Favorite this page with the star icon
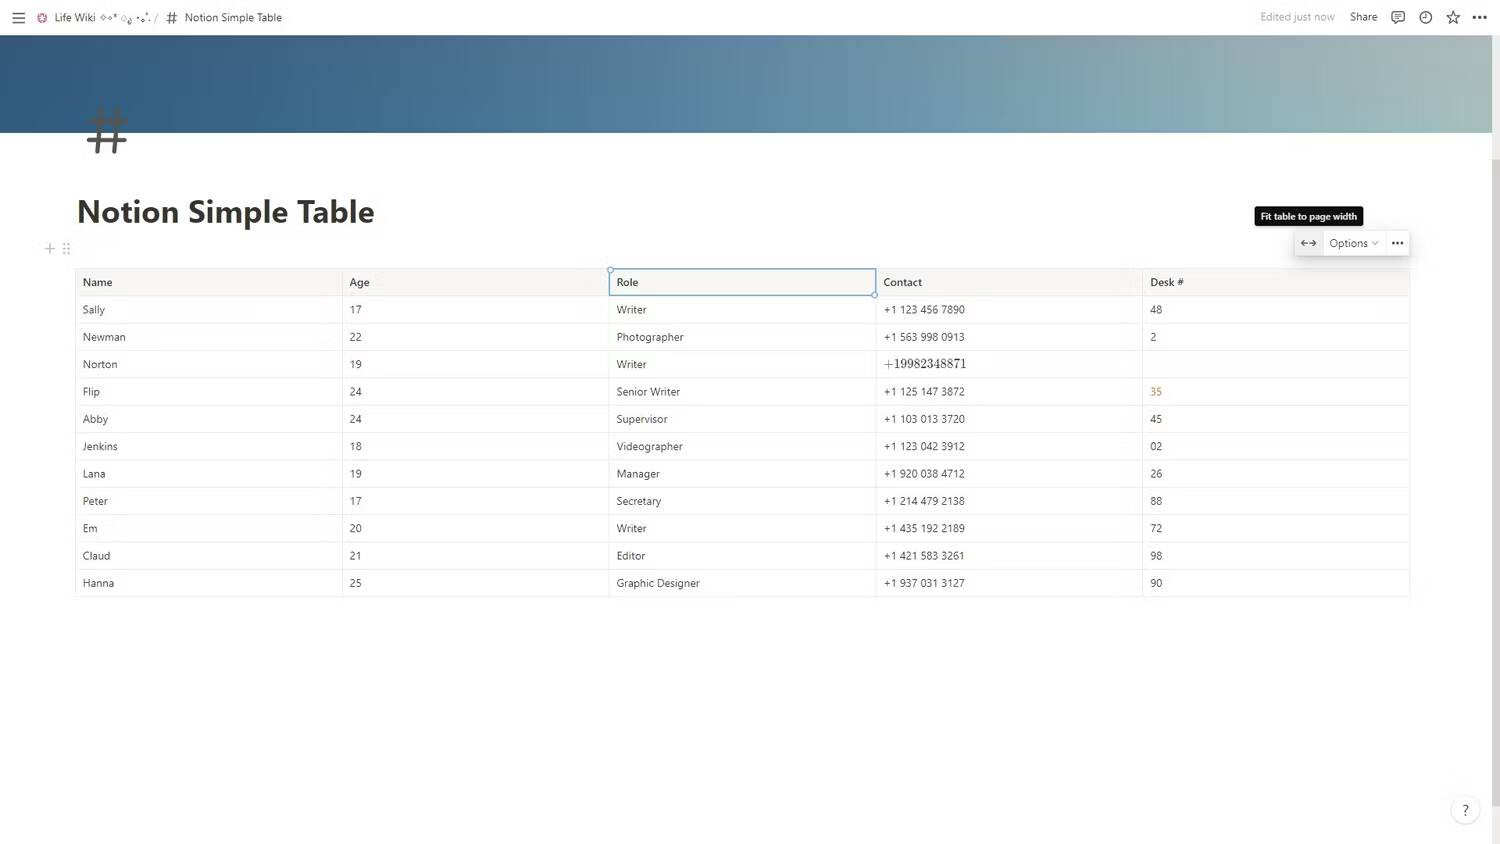Screen dimensions: 1500x844 [x=1452, y=17]
